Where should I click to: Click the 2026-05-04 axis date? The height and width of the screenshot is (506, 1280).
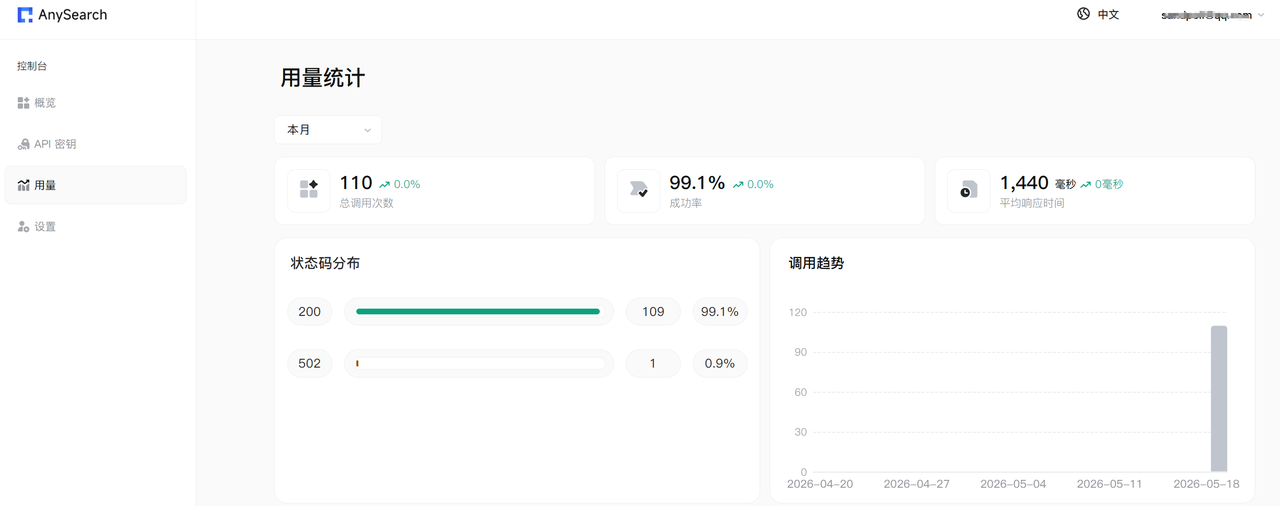[1013, 484]
